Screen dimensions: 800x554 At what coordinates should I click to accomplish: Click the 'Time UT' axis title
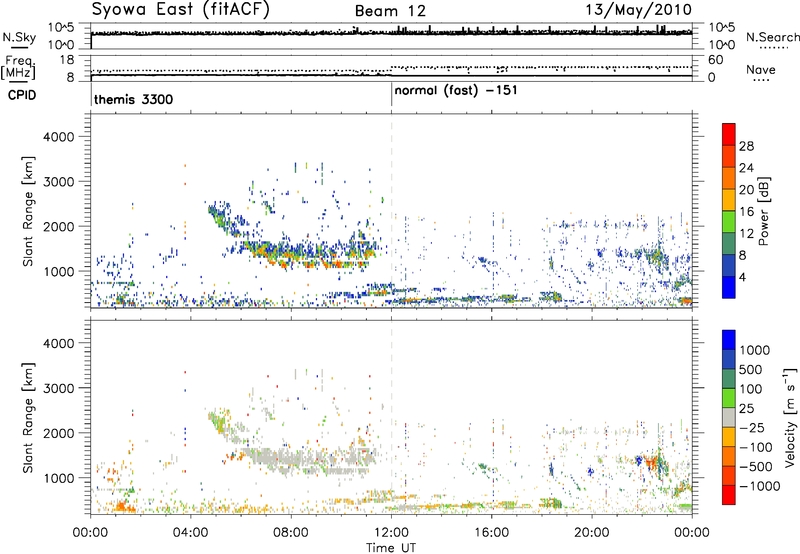[x=391, y=548]
